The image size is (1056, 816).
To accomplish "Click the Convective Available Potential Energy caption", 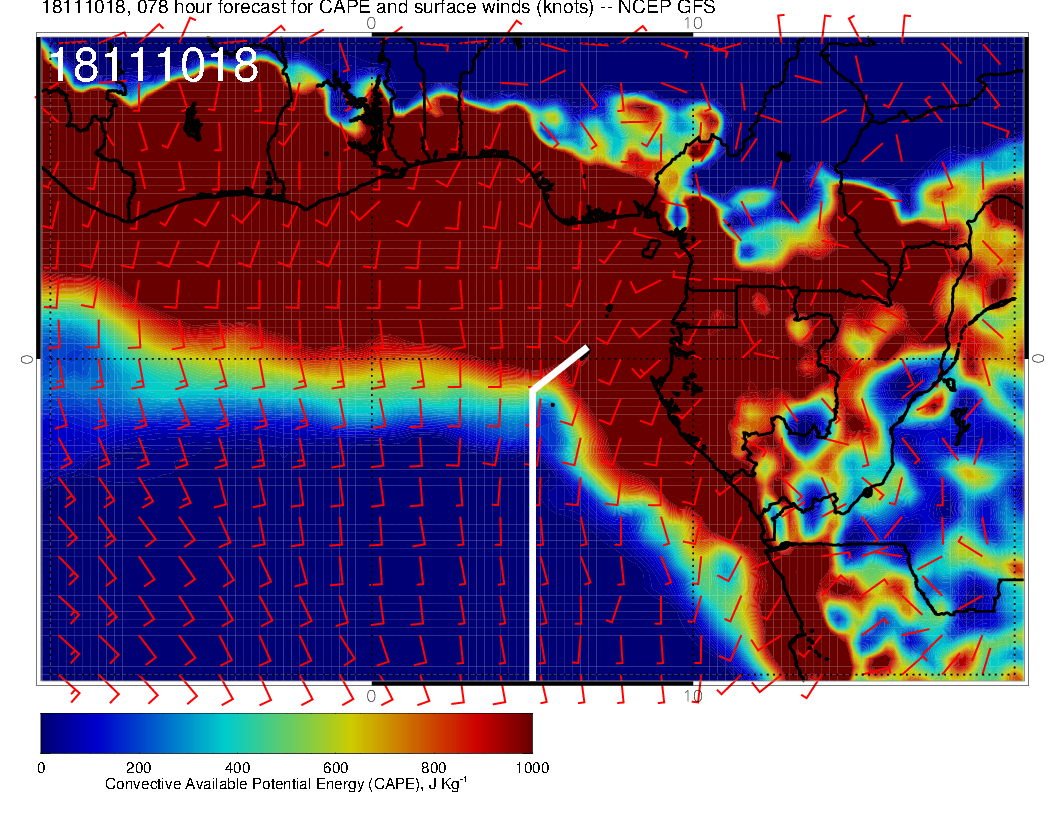I will tap(286, 784).
